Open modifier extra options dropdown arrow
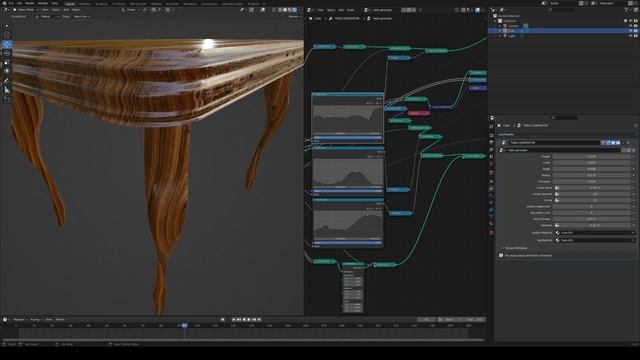Image resolution: width=640 pixels, height=360 pixels. click(623, 142)
